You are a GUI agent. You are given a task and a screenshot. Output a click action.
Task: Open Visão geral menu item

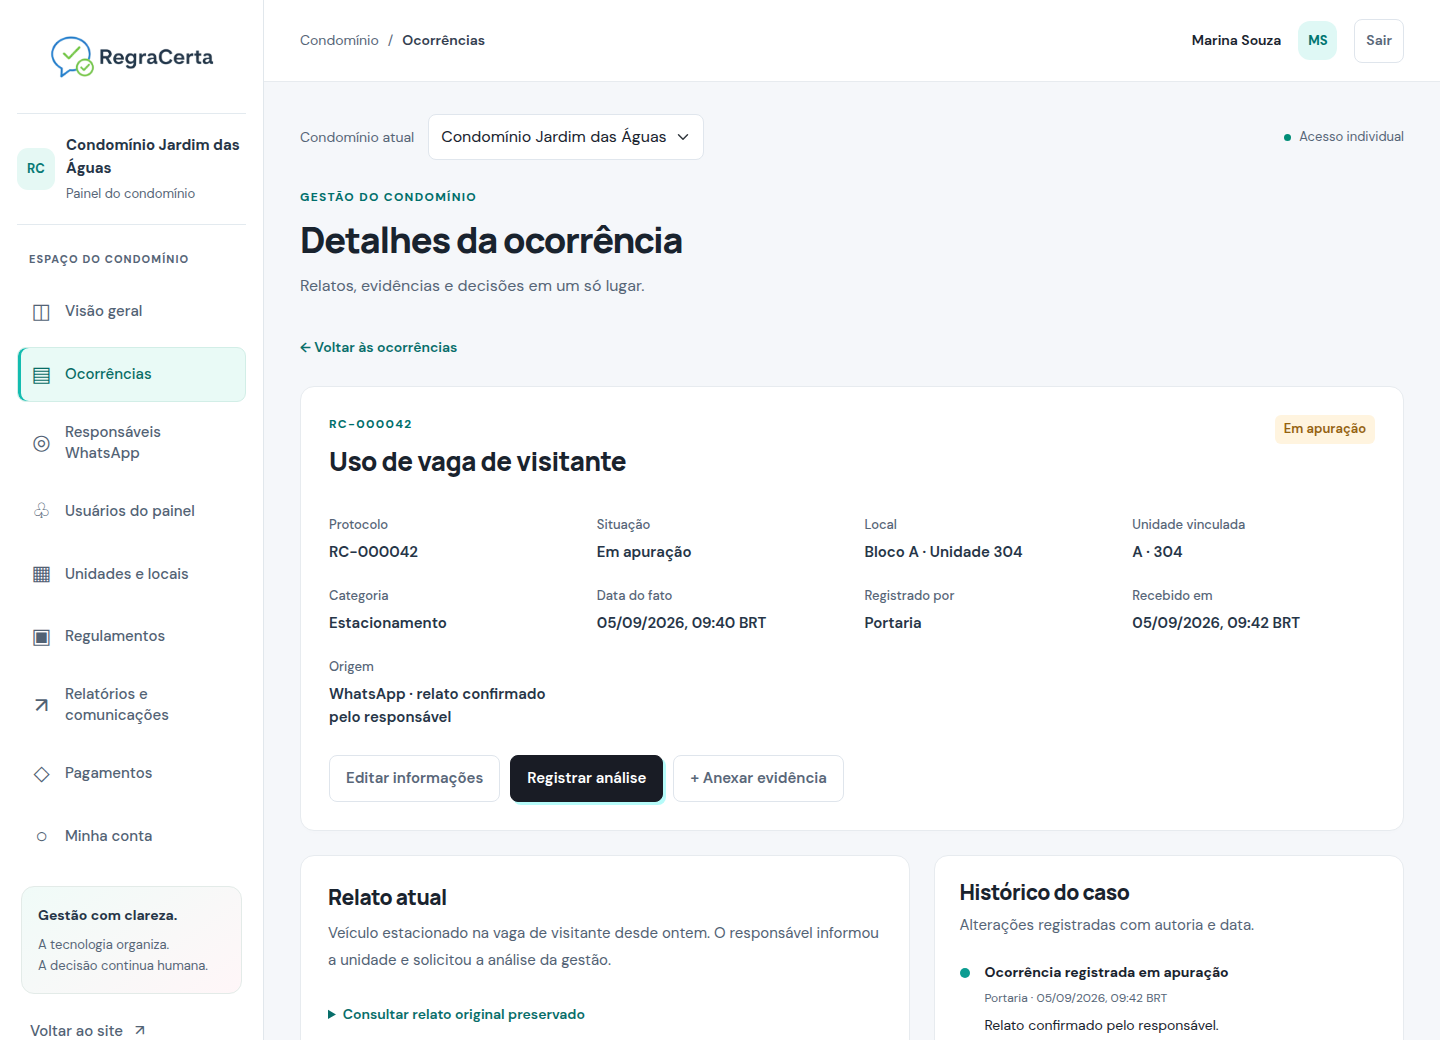point(132,311)
